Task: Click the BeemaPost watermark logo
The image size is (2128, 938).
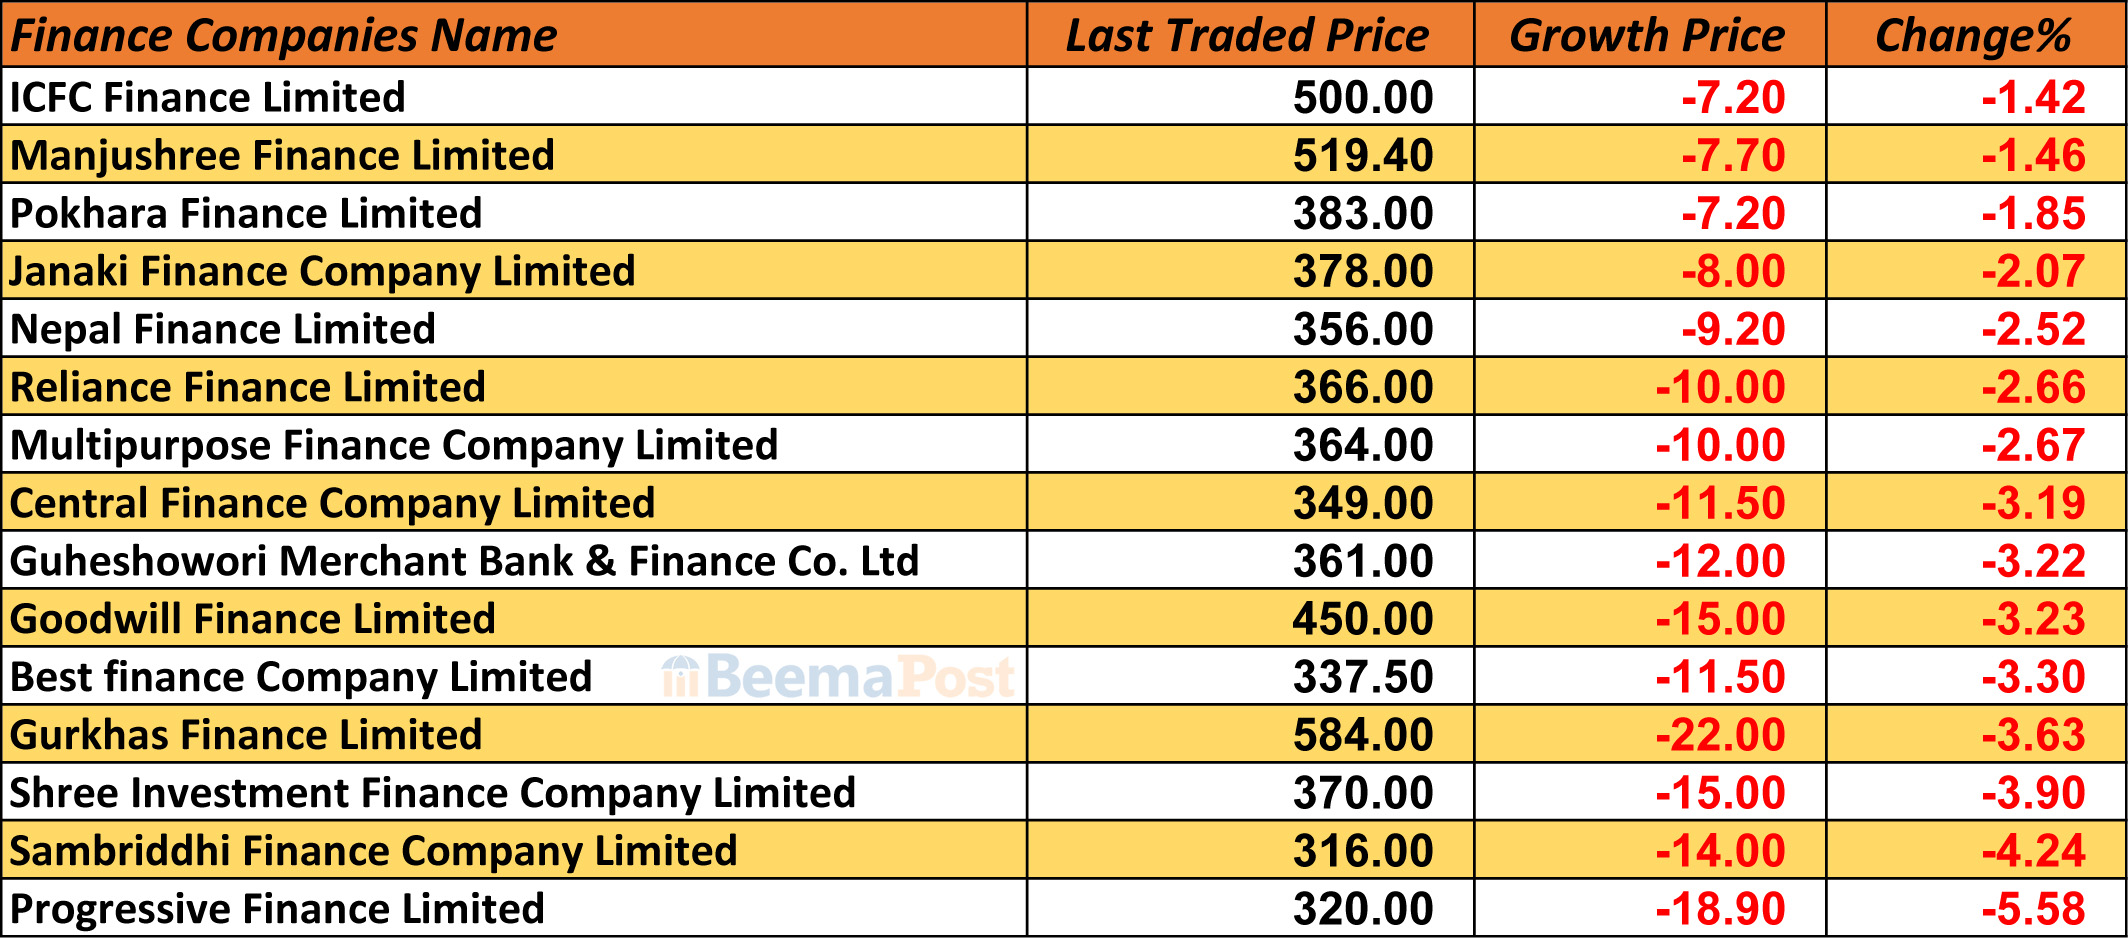Action: tap(838, 677)
